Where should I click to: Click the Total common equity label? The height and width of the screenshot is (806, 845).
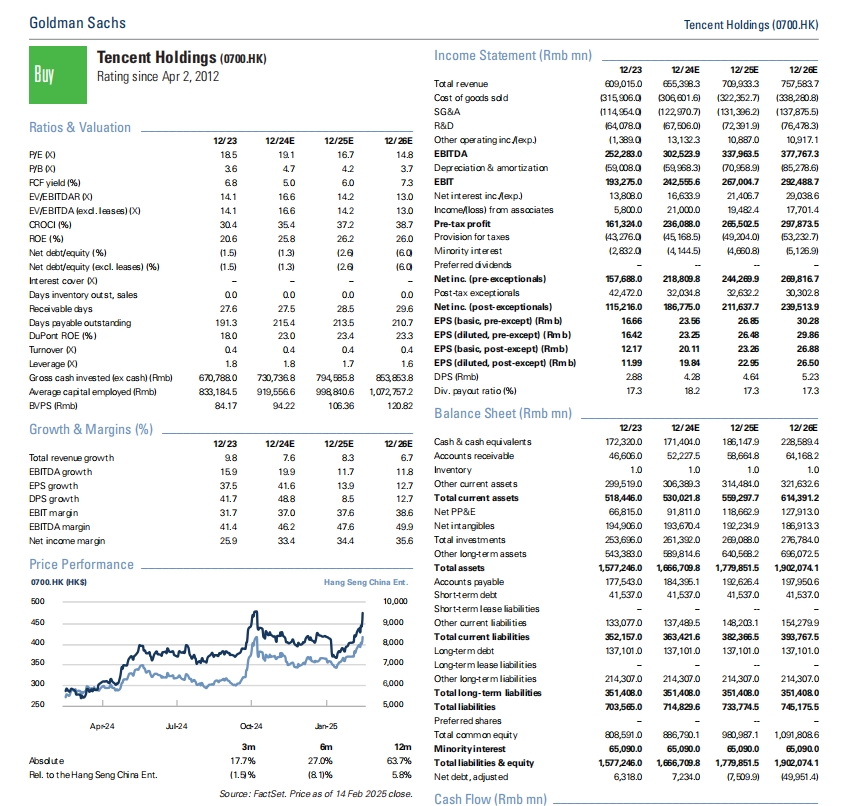pos(476,735)
